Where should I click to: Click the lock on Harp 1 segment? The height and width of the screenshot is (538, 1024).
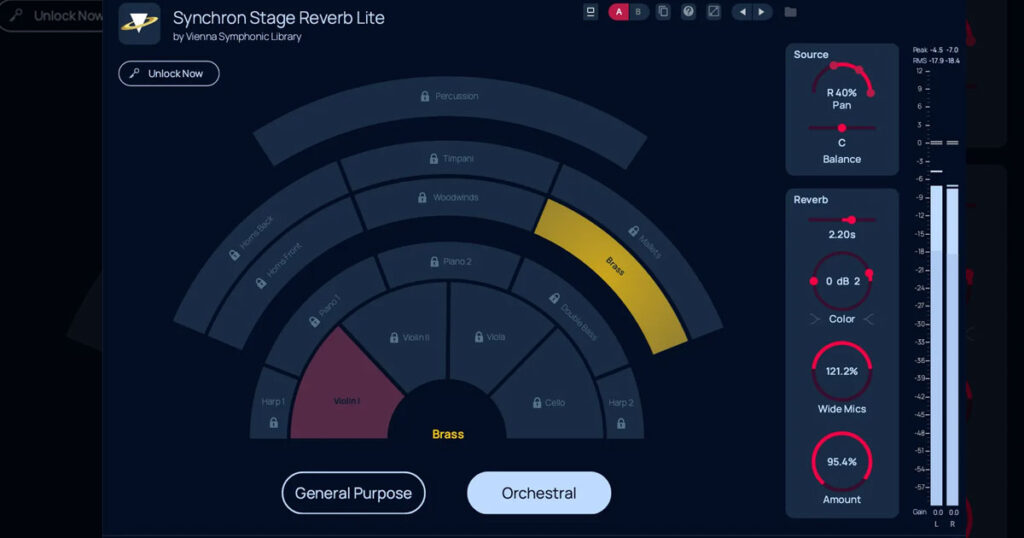[274, 423]
